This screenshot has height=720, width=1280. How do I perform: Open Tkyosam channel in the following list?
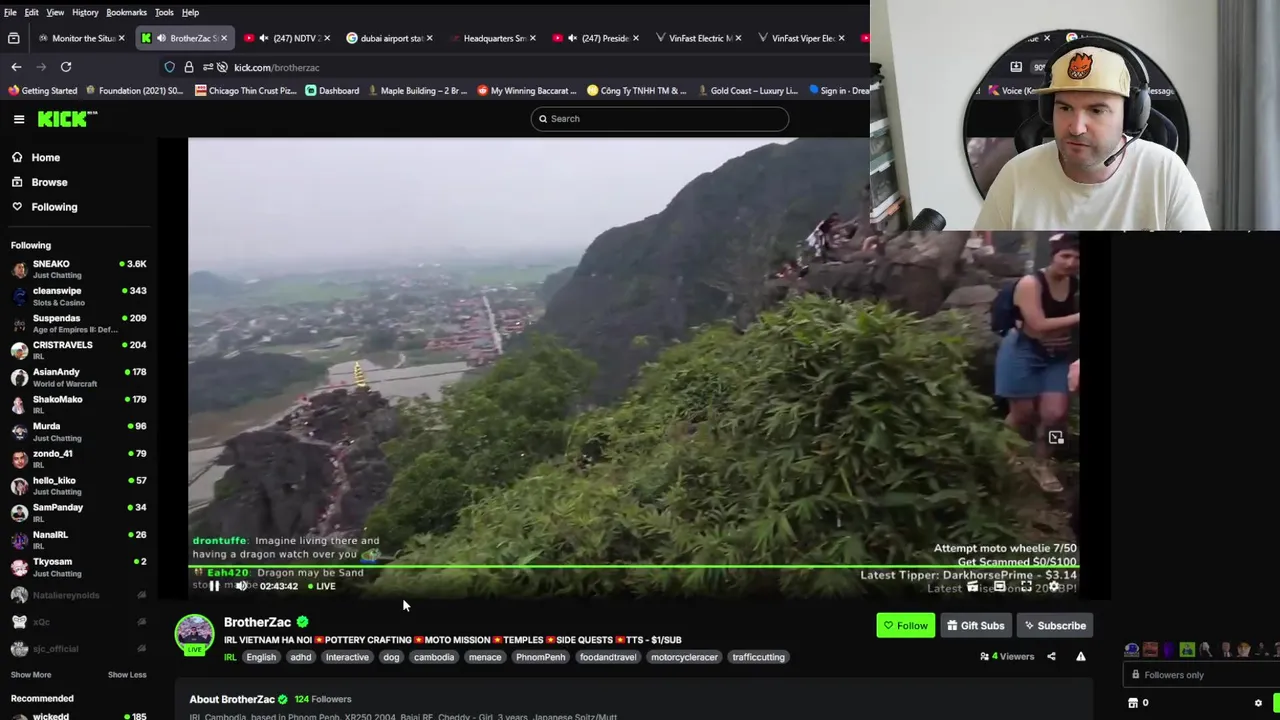coord(78,566)
